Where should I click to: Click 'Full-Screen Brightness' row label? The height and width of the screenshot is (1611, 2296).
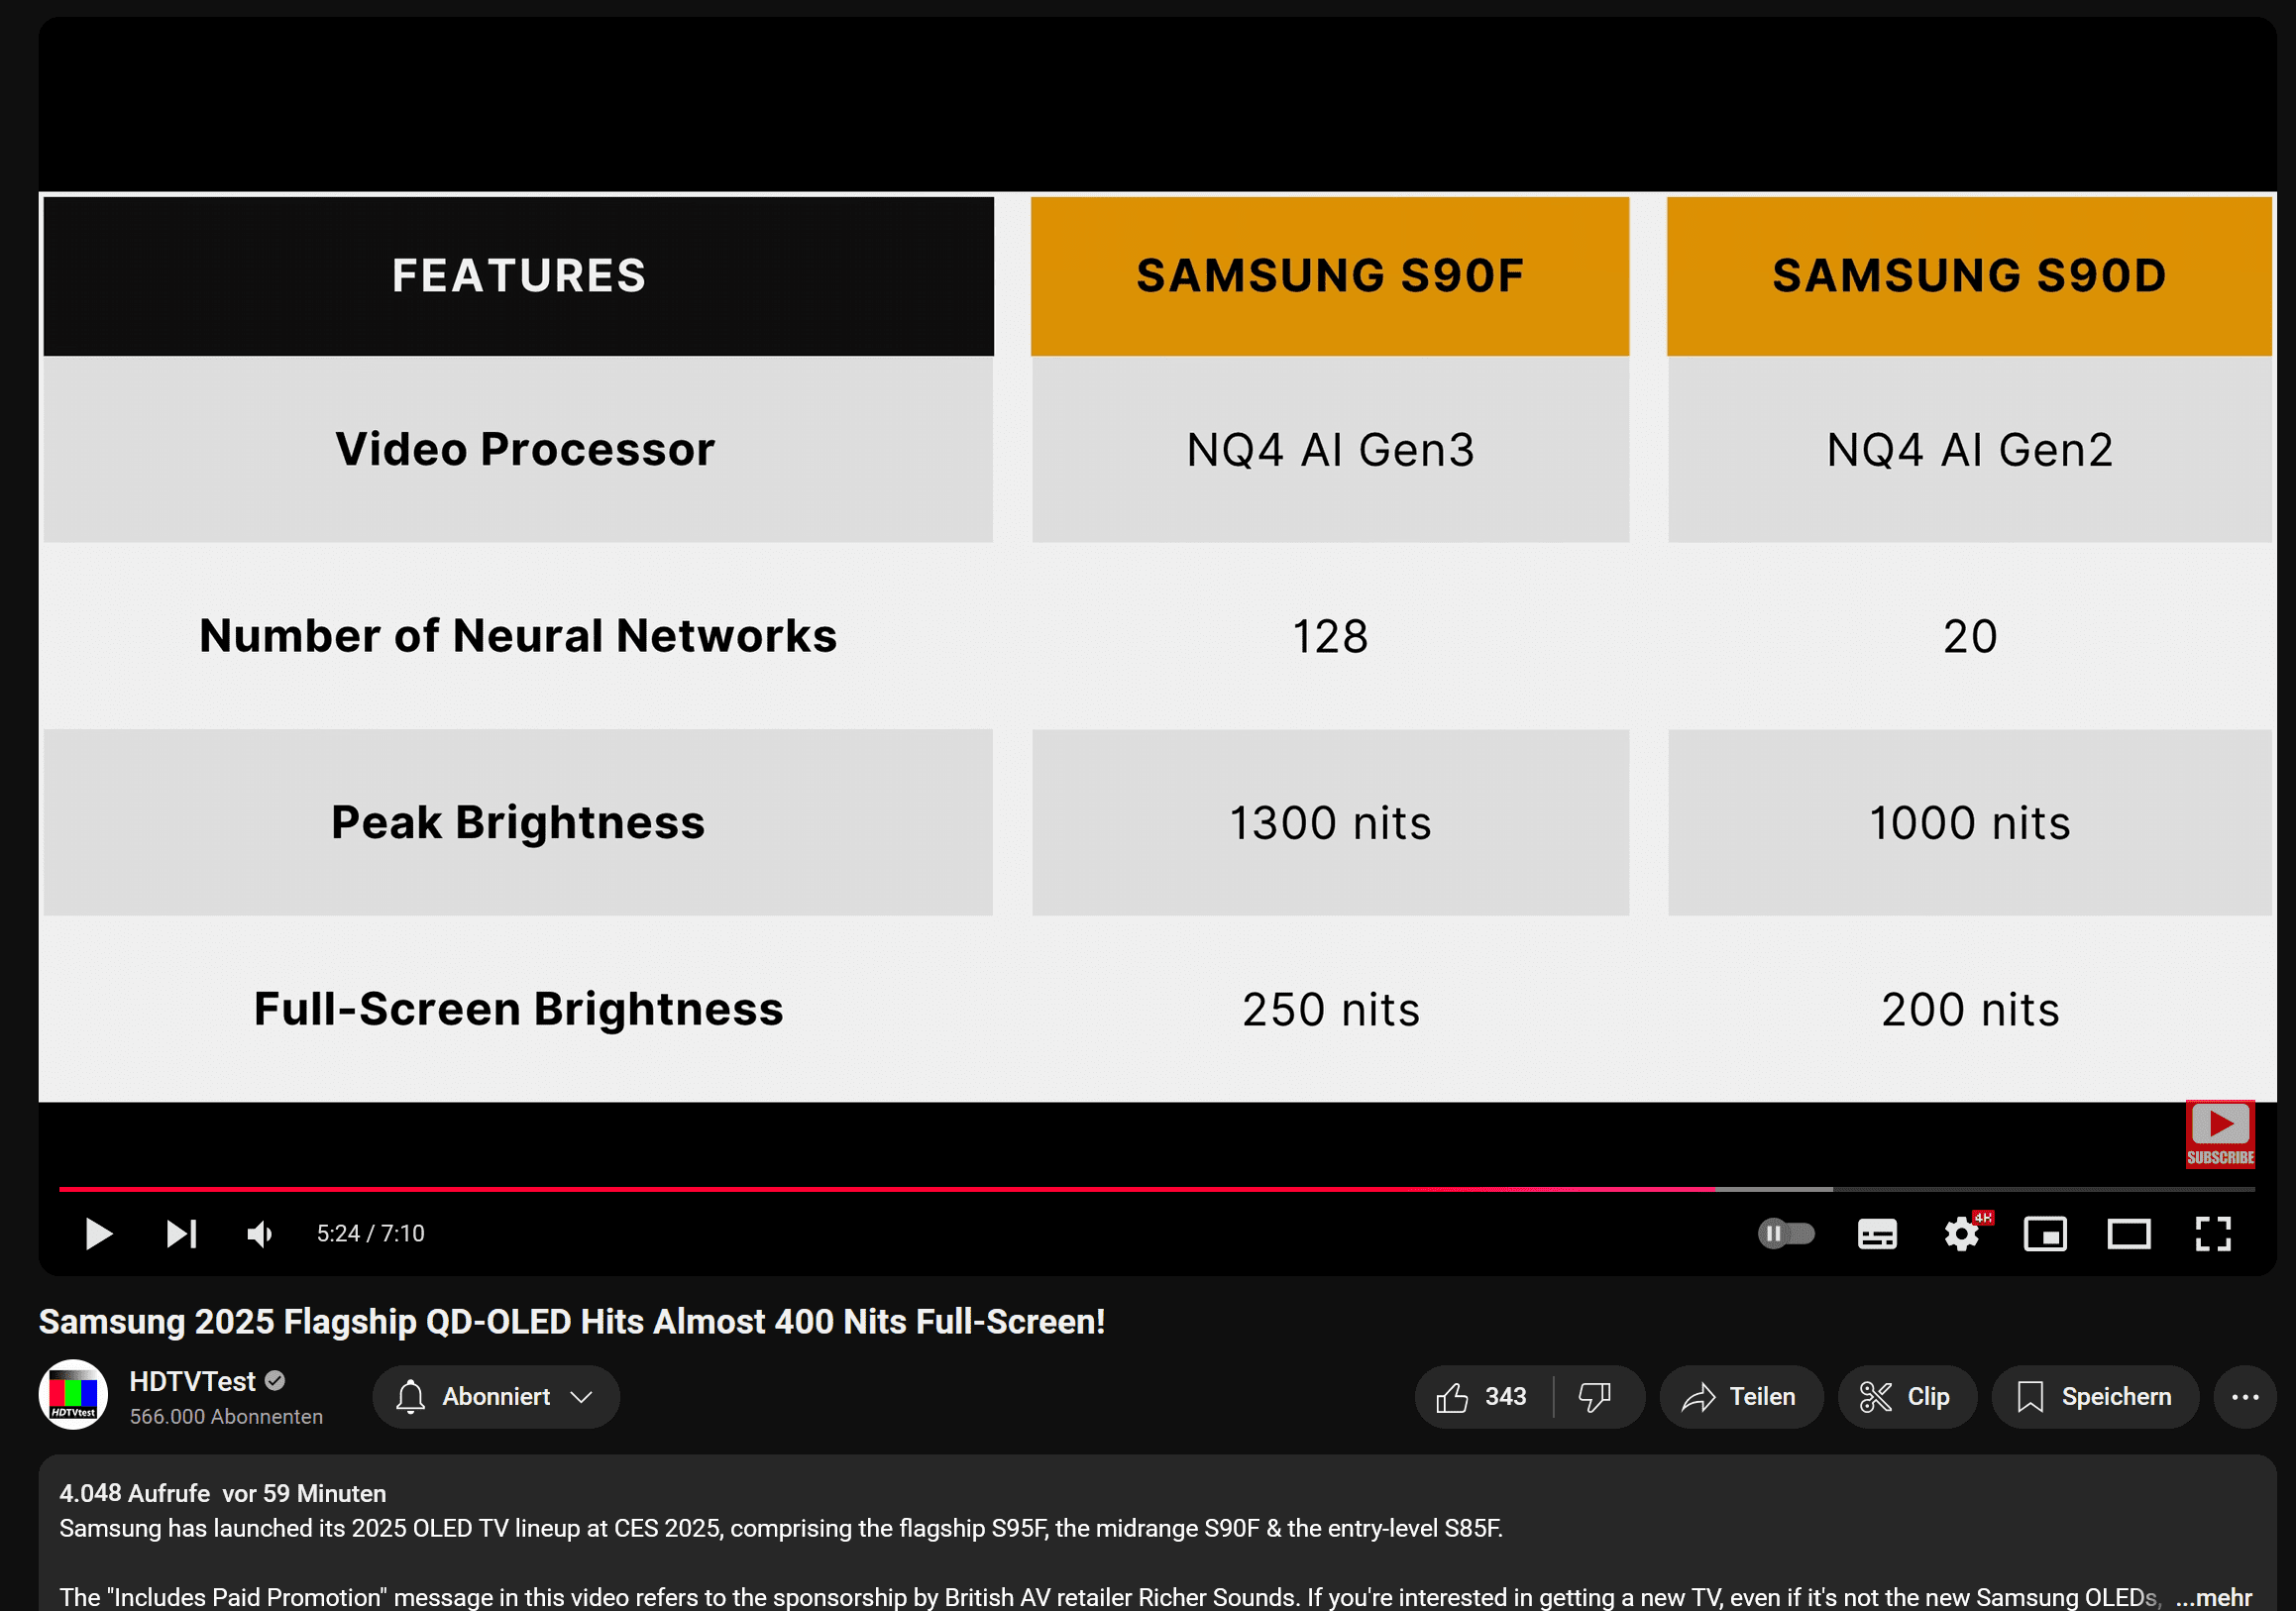(x=518, y=1008)
